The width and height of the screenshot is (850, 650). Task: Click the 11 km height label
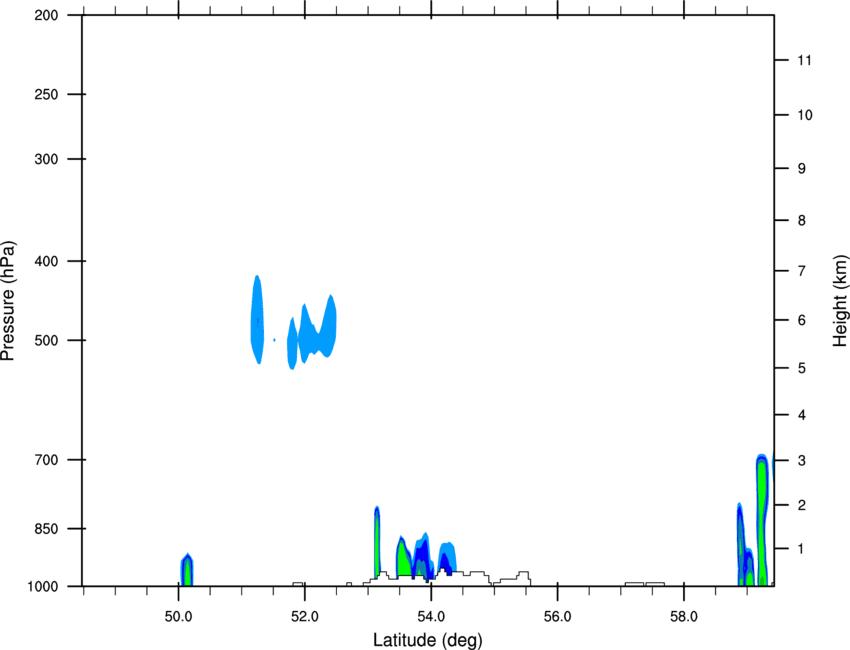click(804, 60)
